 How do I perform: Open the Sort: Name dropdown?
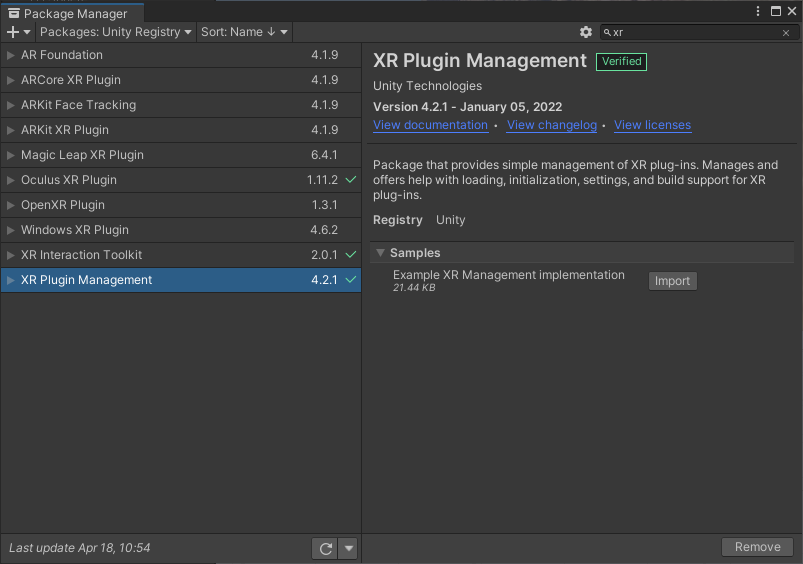click(244, 32)
